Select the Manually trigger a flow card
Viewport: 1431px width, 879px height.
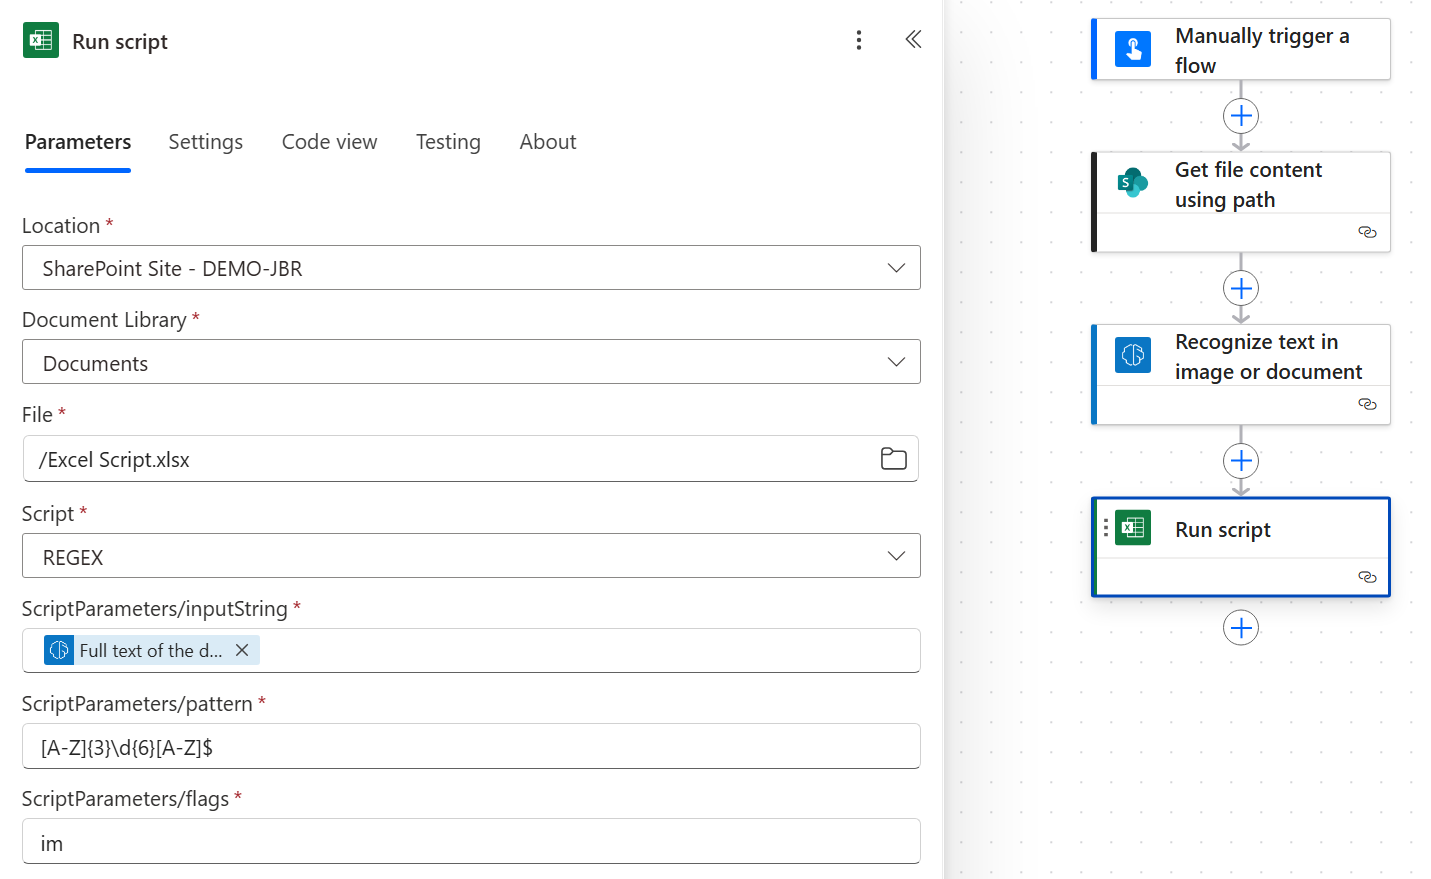[1241, 50]
